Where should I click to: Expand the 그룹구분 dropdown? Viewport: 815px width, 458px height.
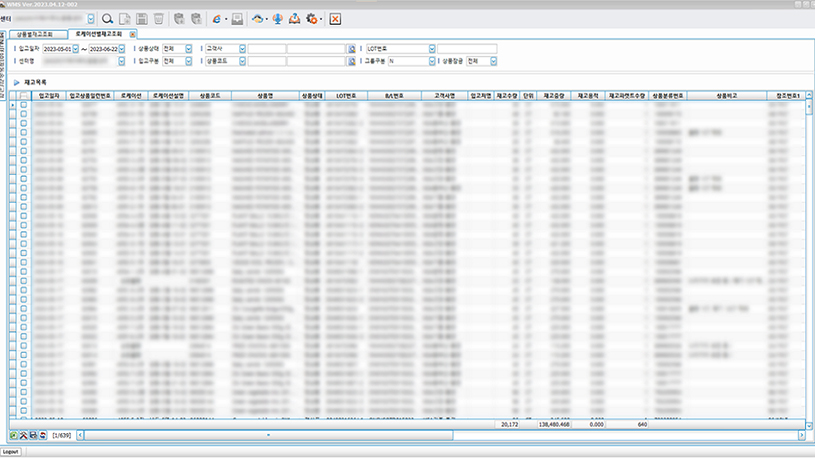[x=431, y=61]
